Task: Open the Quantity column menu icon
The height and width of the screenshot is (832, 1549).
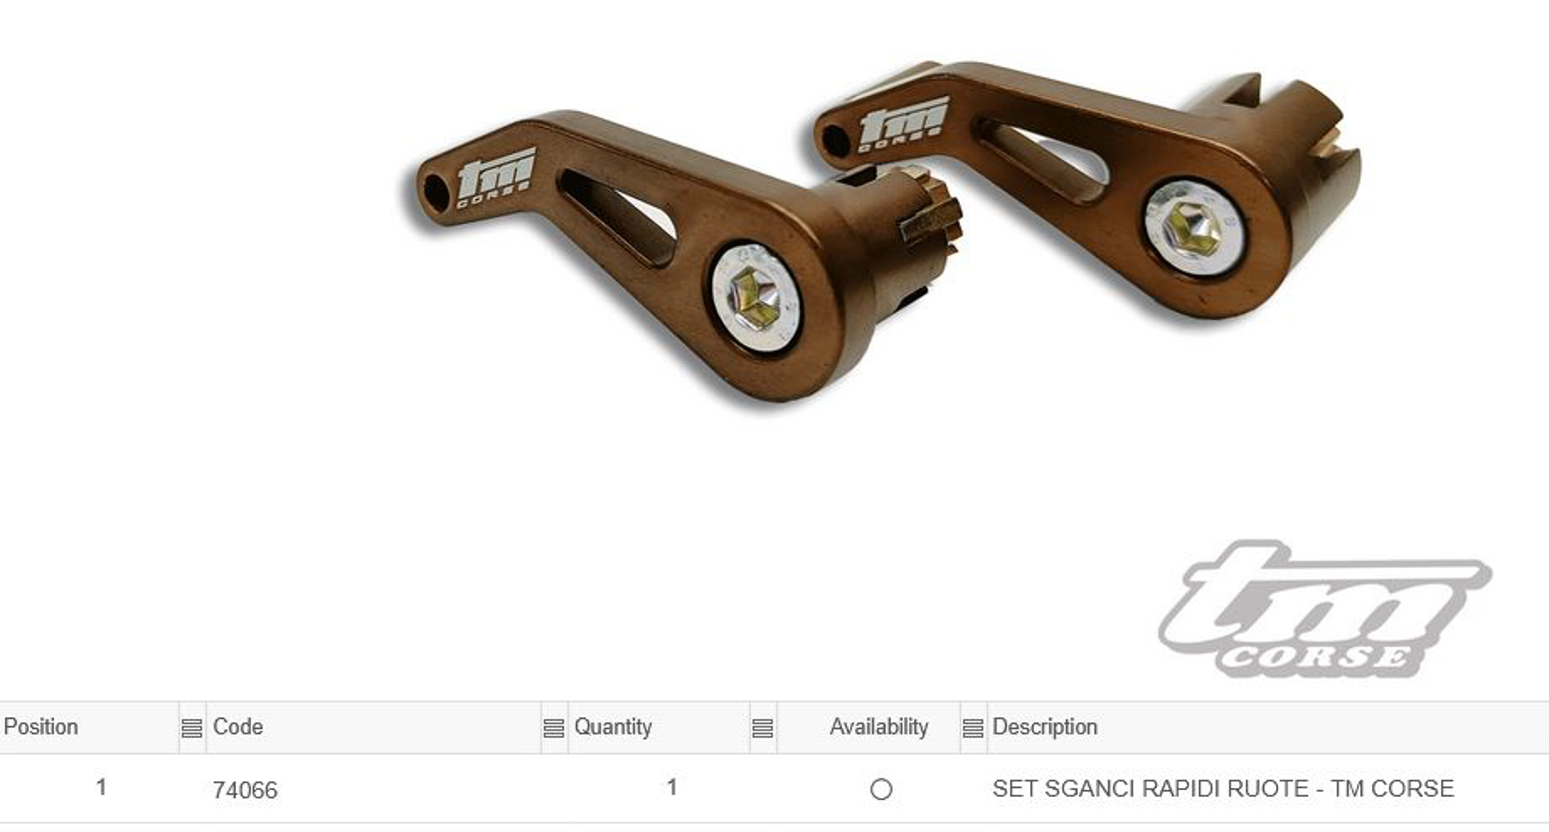Action: click(x=762, y=728)
